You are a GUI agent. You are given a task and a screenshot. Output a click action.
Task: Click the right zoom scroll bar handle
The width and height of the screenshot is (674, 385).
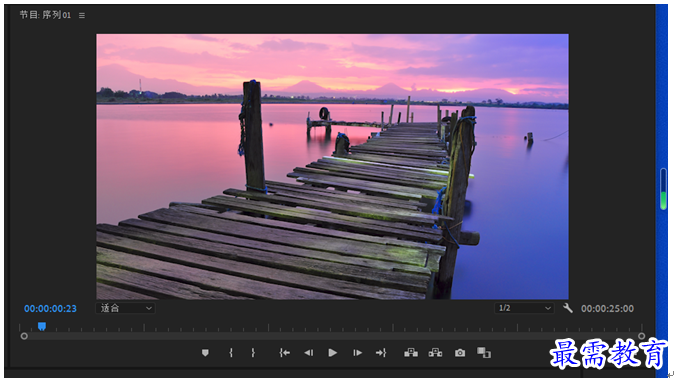[x=641, y=336]
